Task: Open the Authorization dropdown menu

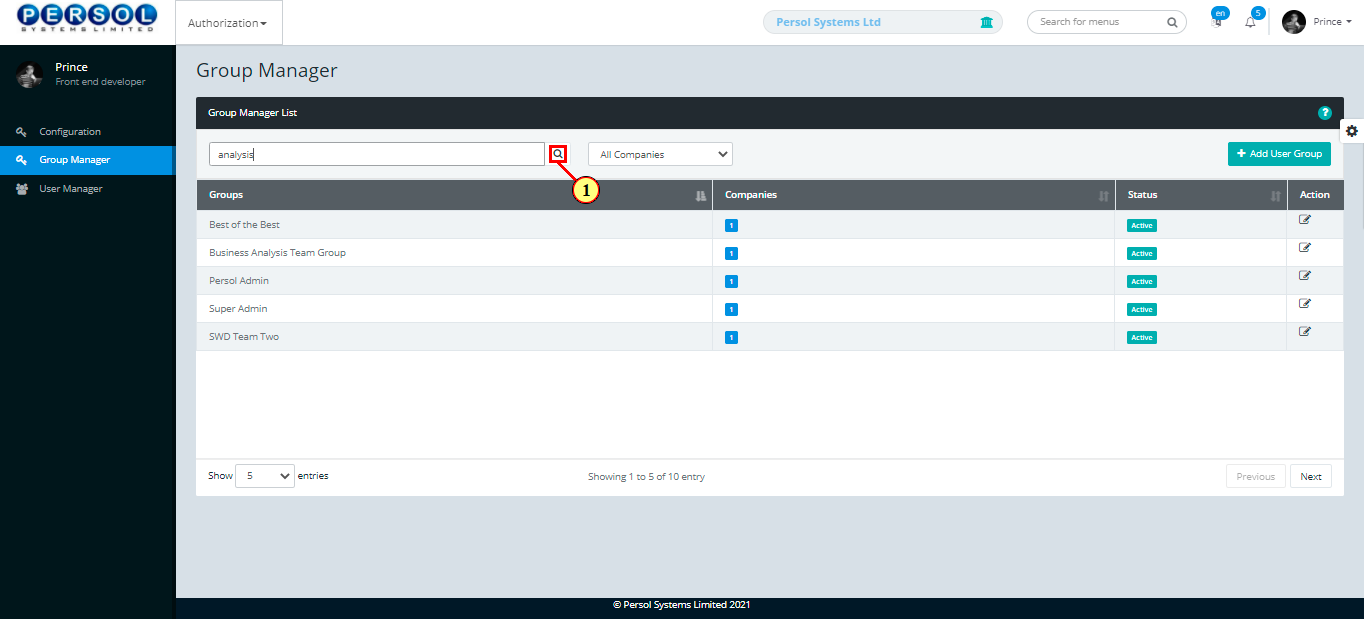Action: point(228,23)
